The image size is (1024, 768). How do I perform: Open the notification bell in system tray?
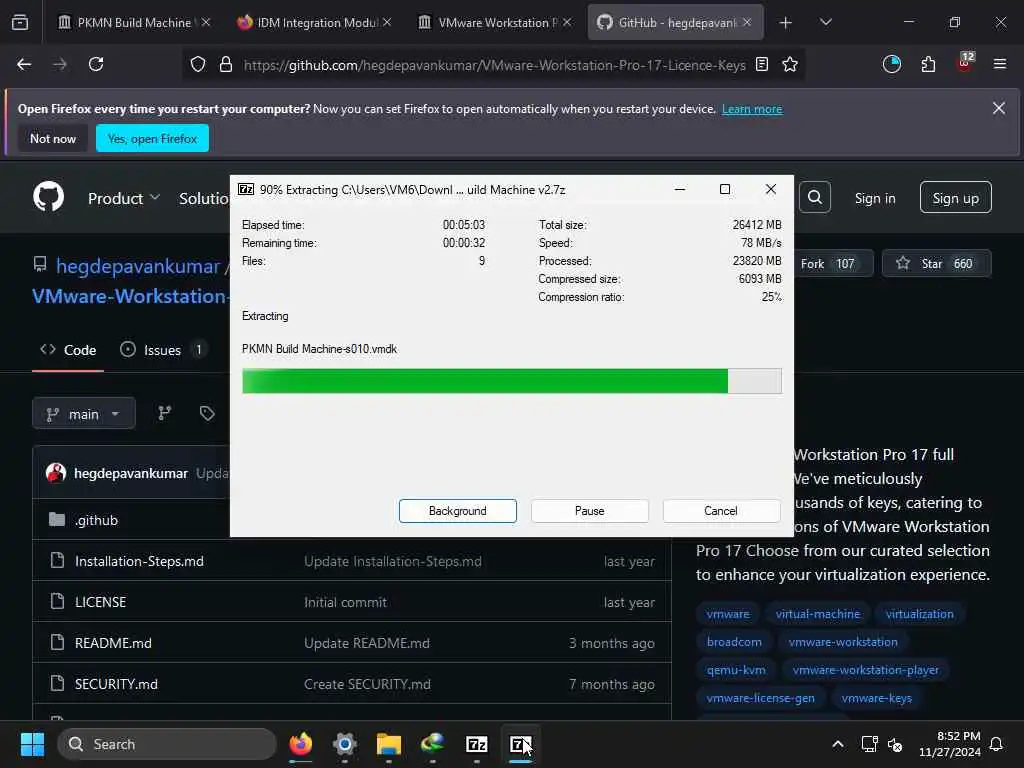coord(997,744)
